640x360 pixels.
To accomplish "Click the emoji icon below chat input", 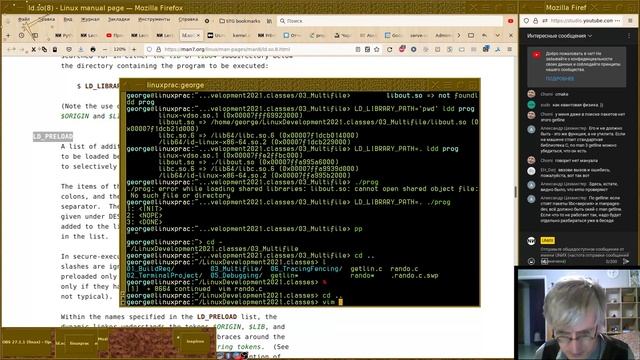I will click(x=531, y=261).
